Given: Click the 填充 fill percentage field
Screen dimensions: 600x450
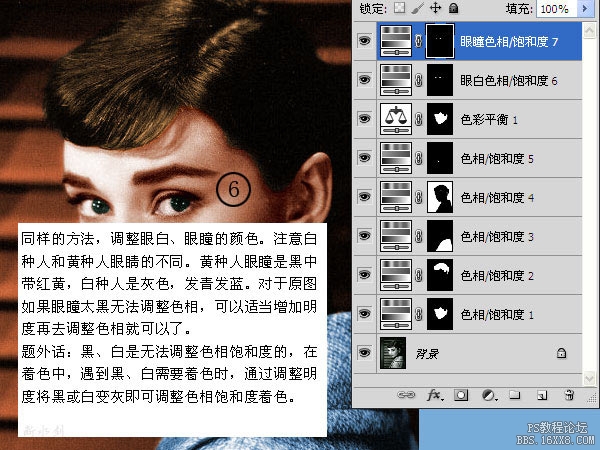Looking at the screenshot, I should [555, 8].
